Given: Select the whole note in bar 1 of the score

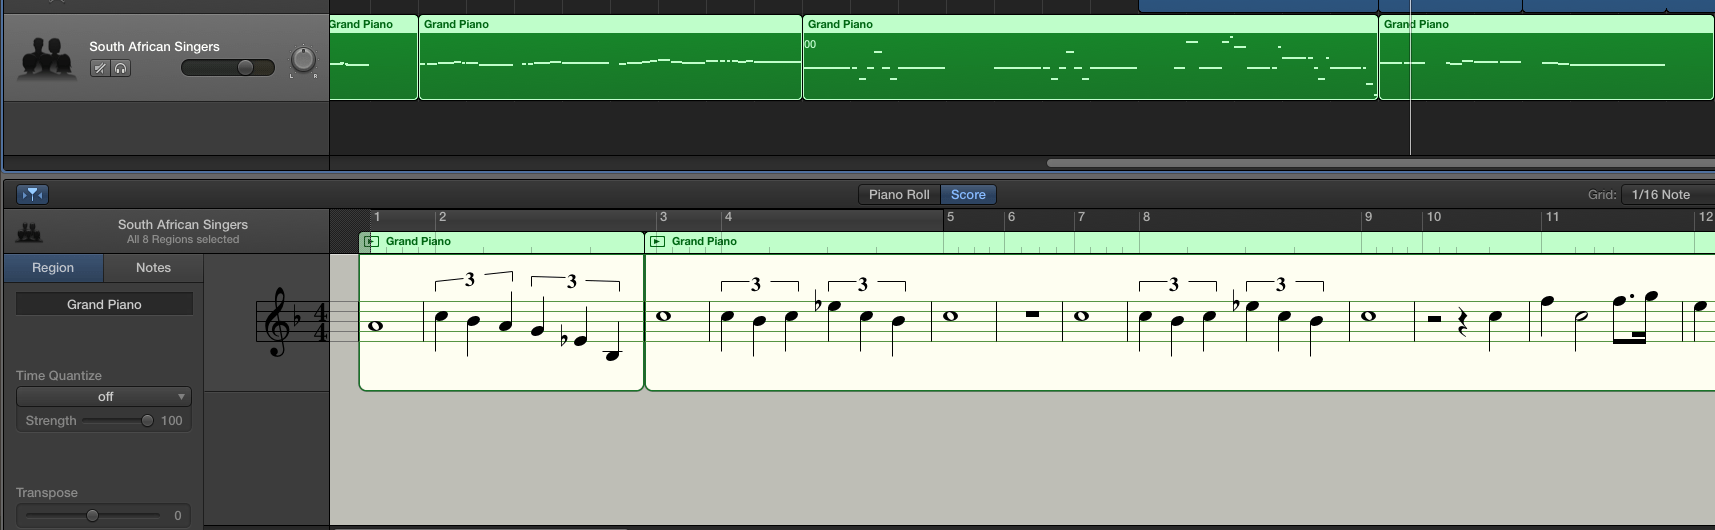Looking at the screenshot, I should click(376, 326).
